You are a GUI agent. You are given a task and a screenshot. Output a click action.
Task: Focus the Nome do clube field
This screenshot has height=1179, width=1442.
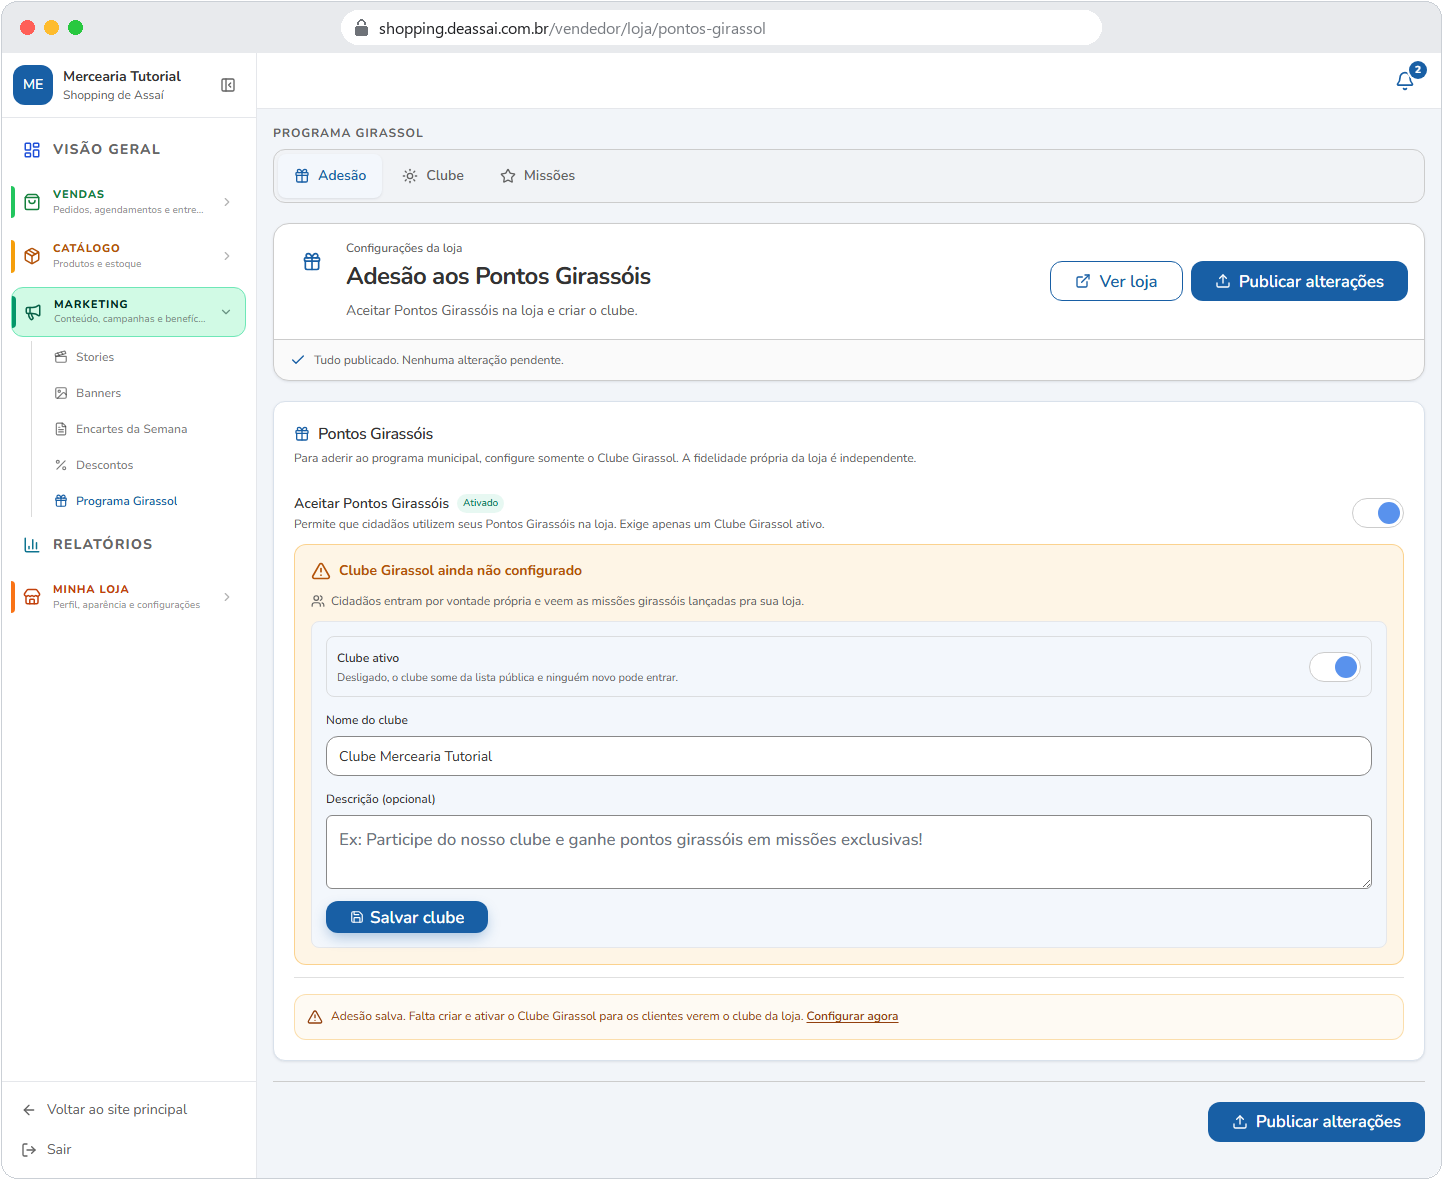[848, 756]
